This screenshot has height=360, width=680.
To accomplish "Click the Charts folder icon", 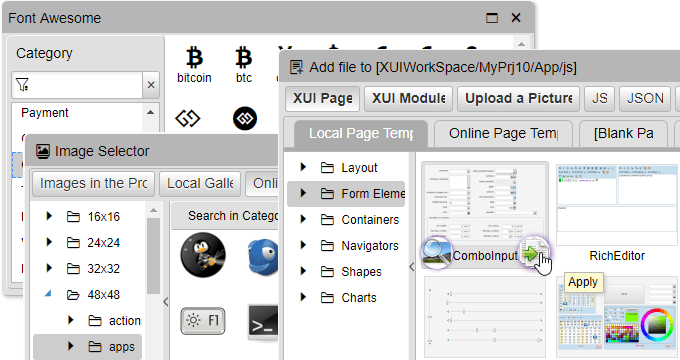I will (x=327, y=298).
